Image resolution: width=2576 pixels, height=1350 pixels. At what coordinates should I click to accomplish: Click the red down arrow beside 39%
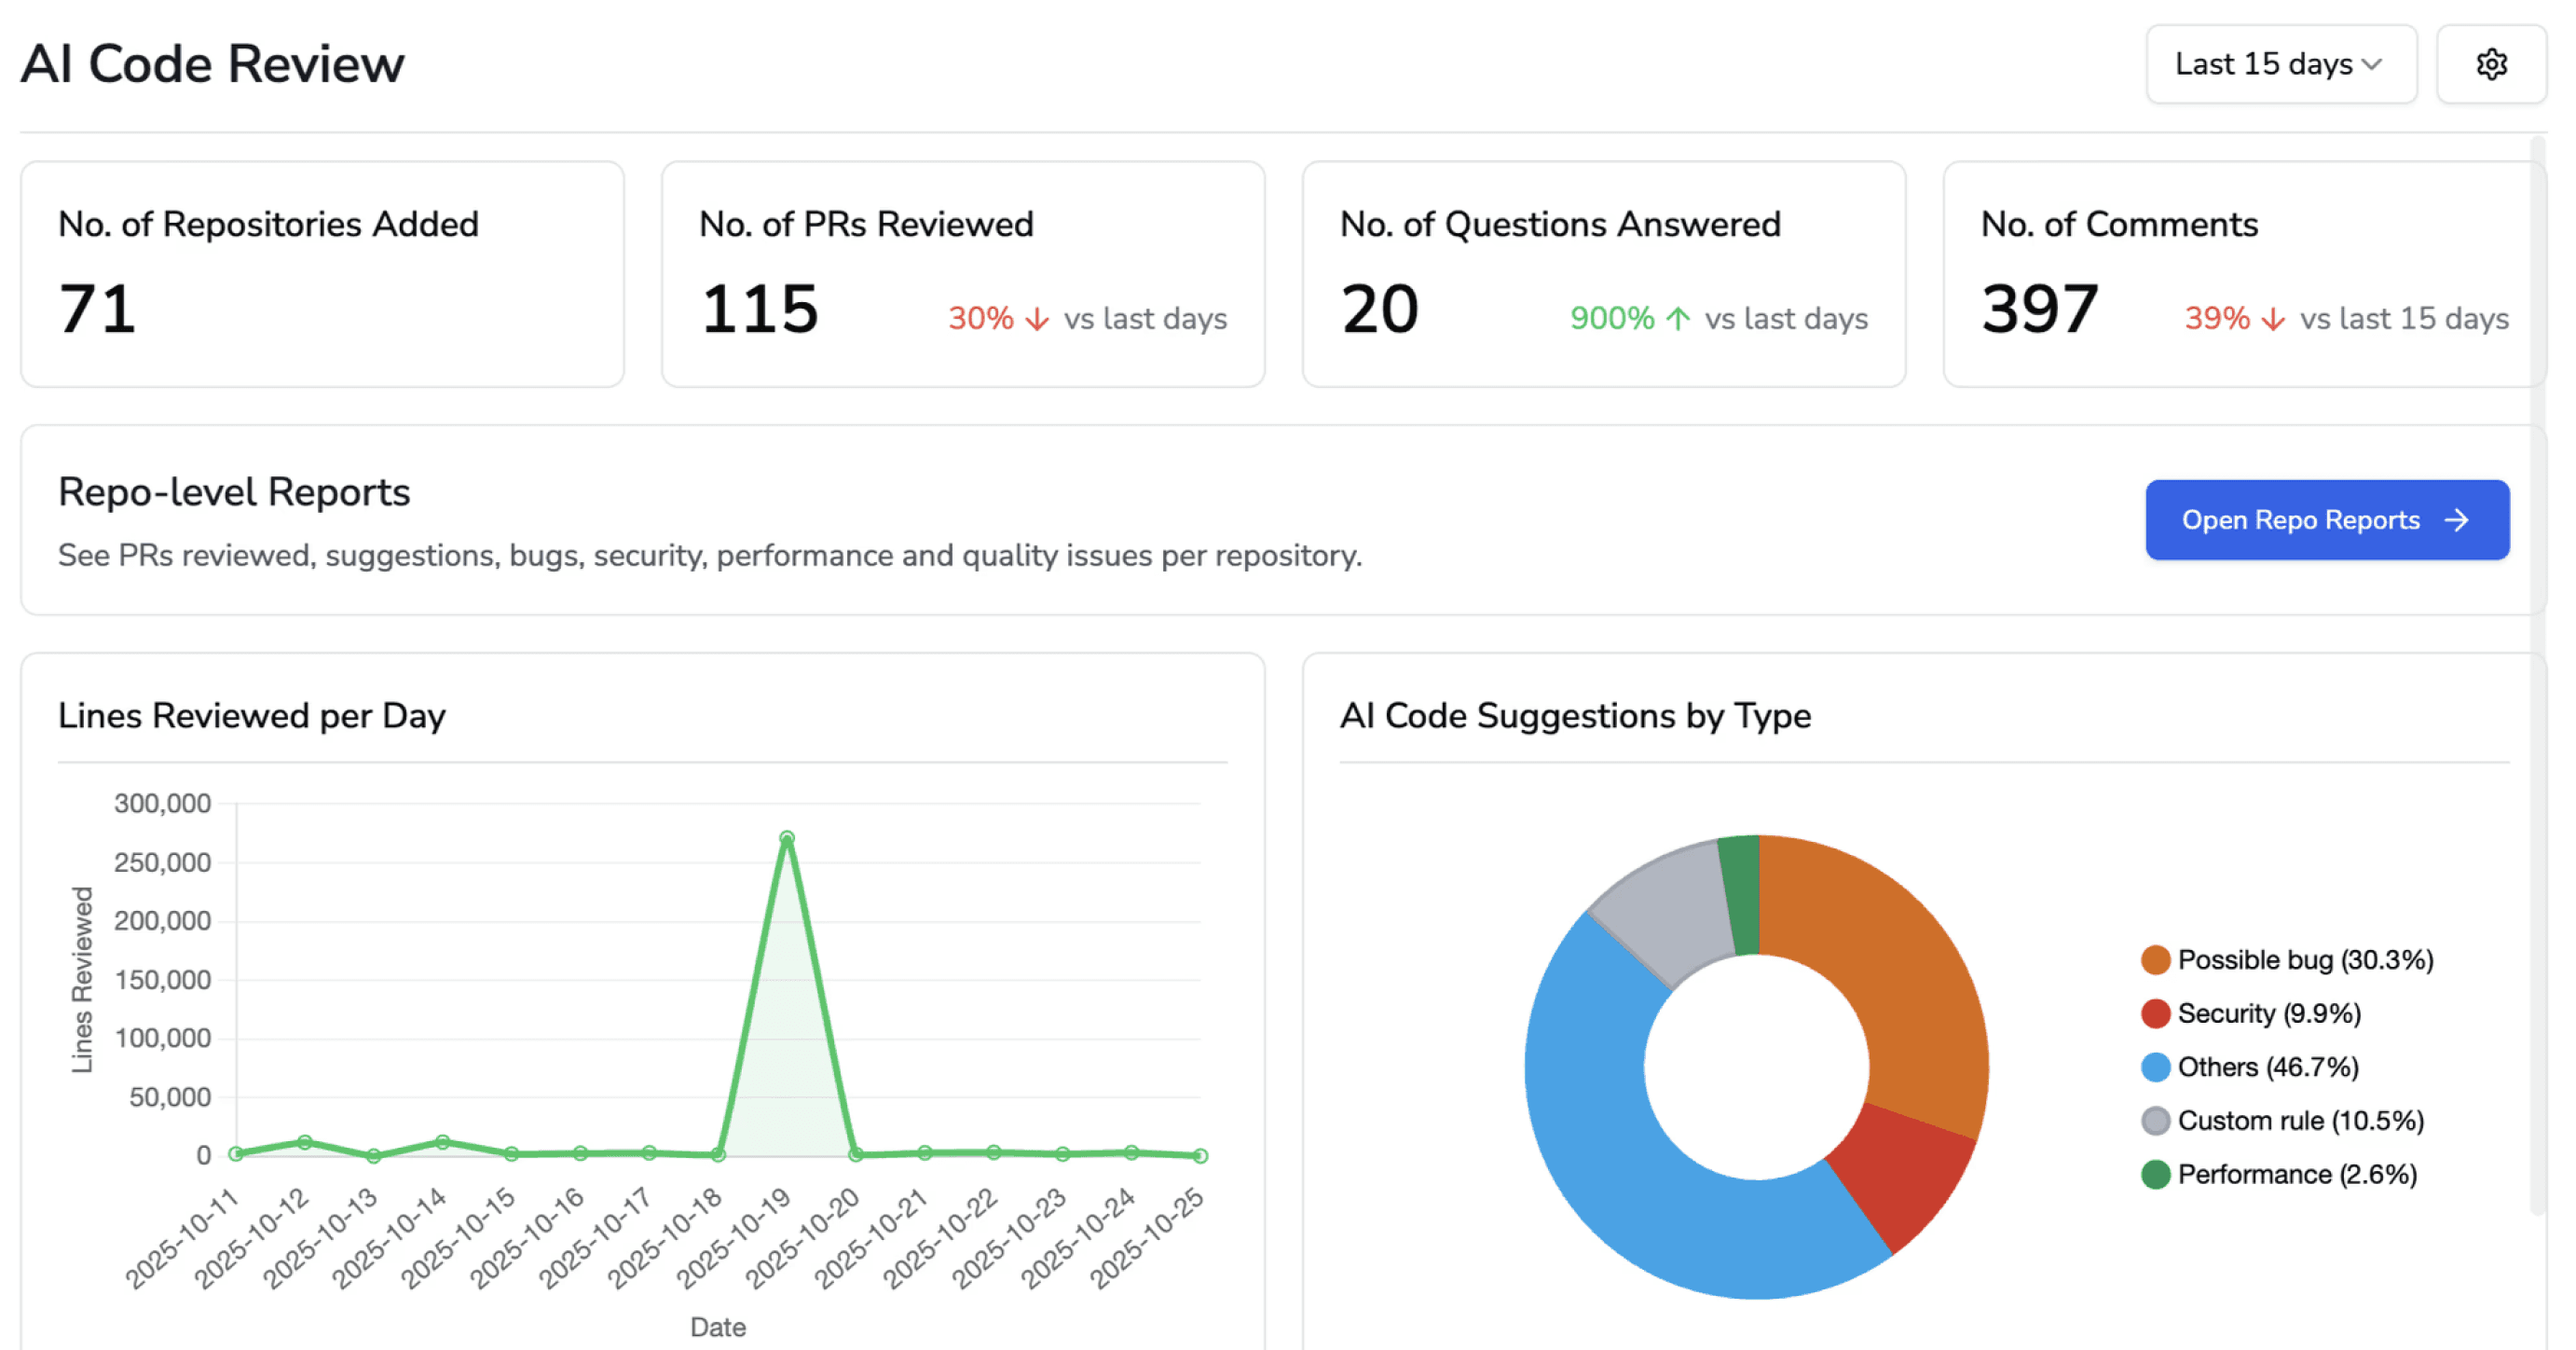(x=2274, y=318)
